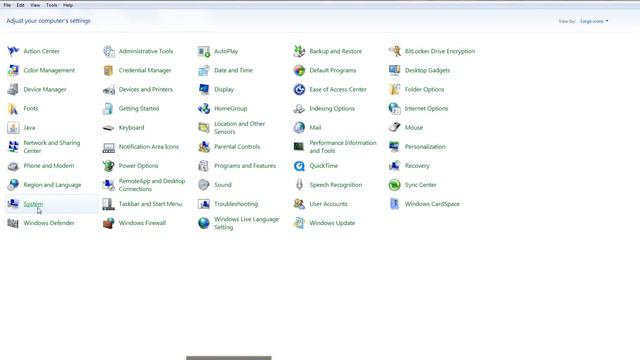The height and width of the screenshot is (360, 640).
Task: Open RemoteApp and Desktop Connections link
Action: point(152,185)
